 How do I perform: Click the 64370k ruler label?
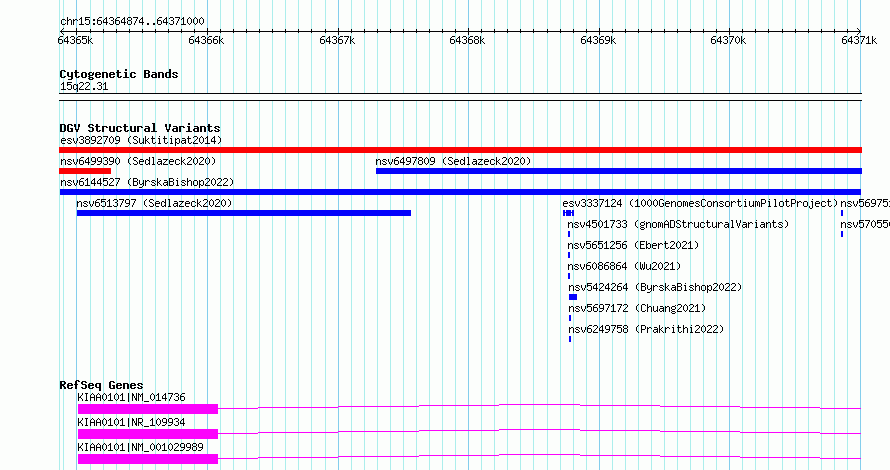click(728, 40)
